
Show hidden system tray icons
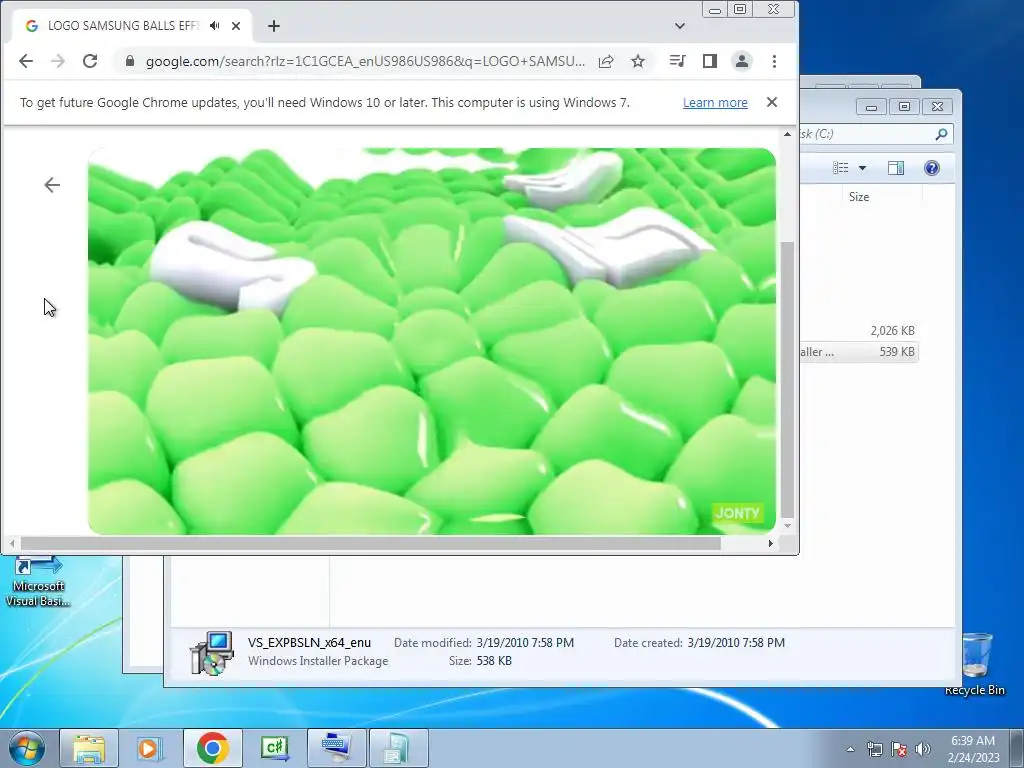coord(850,749)
